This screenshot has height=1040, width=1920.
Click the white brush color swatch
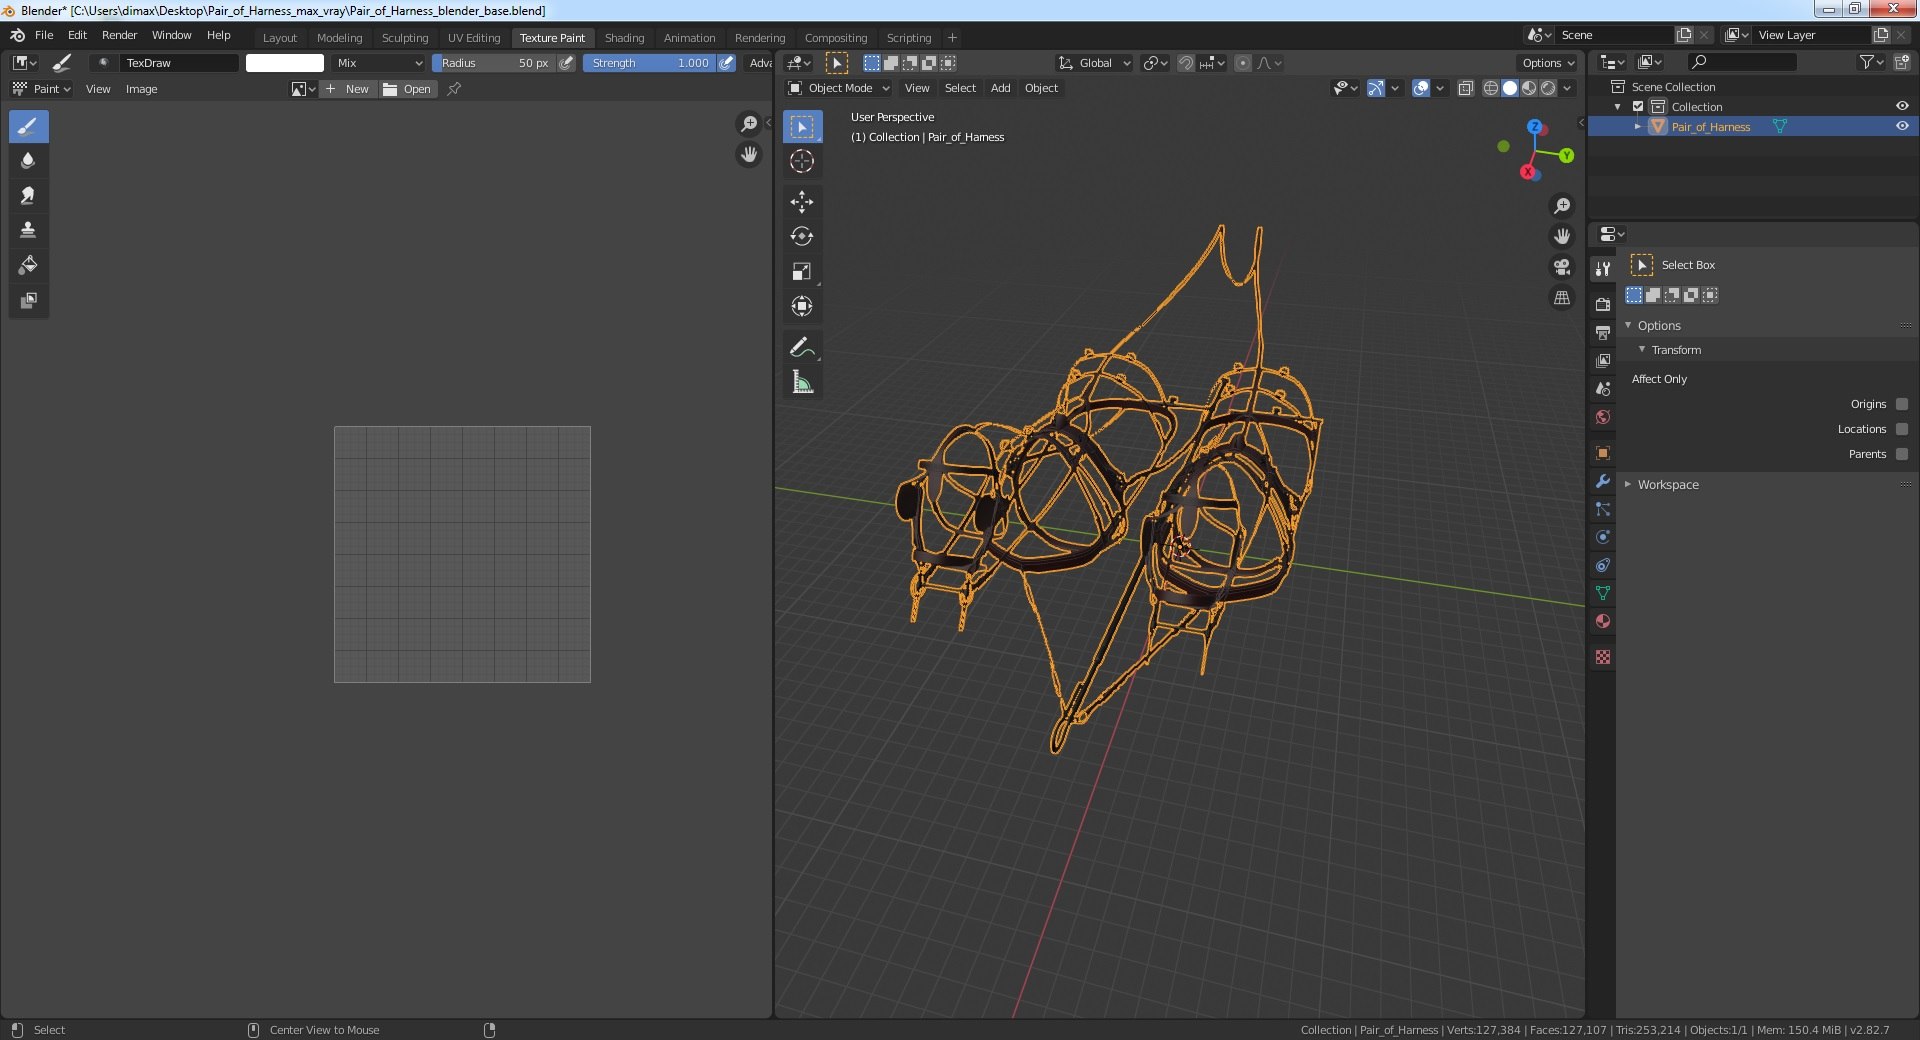click(x=285, y=63)
